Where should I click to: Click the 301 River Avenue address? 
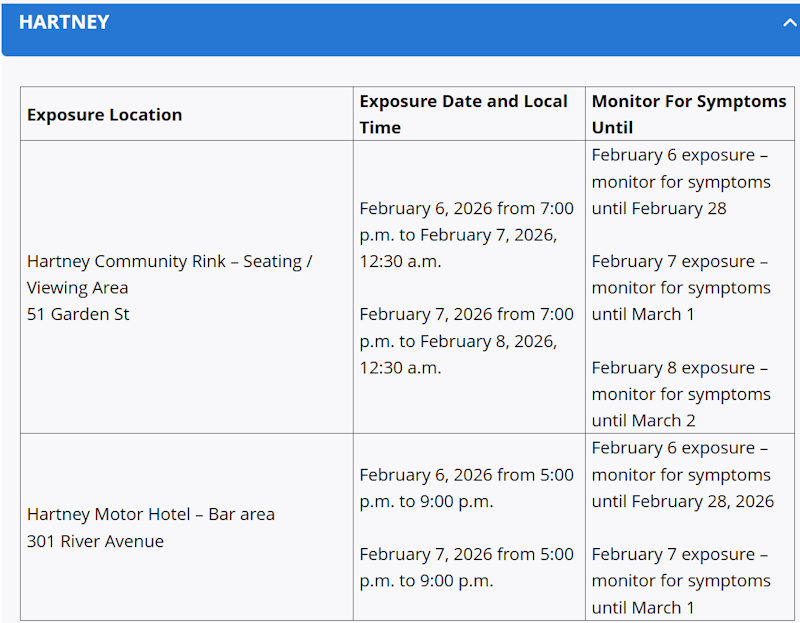tap(95, 541)
